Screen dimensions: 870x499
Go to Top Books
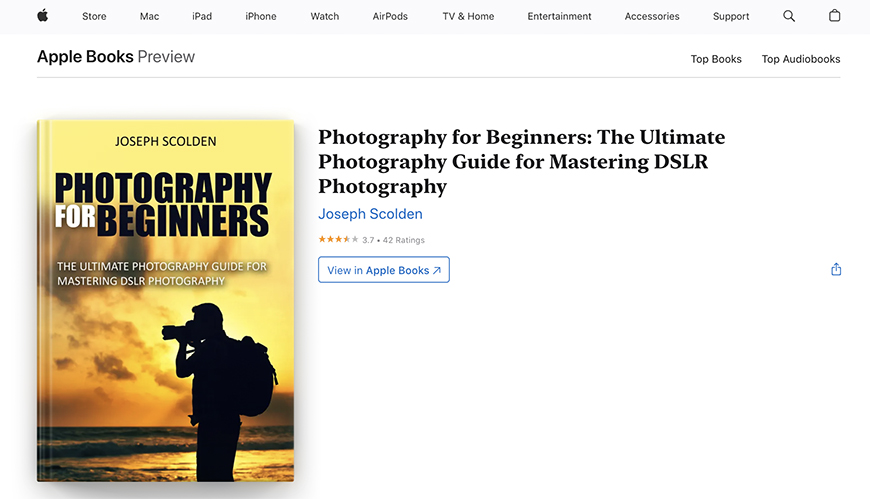point(716,59)
